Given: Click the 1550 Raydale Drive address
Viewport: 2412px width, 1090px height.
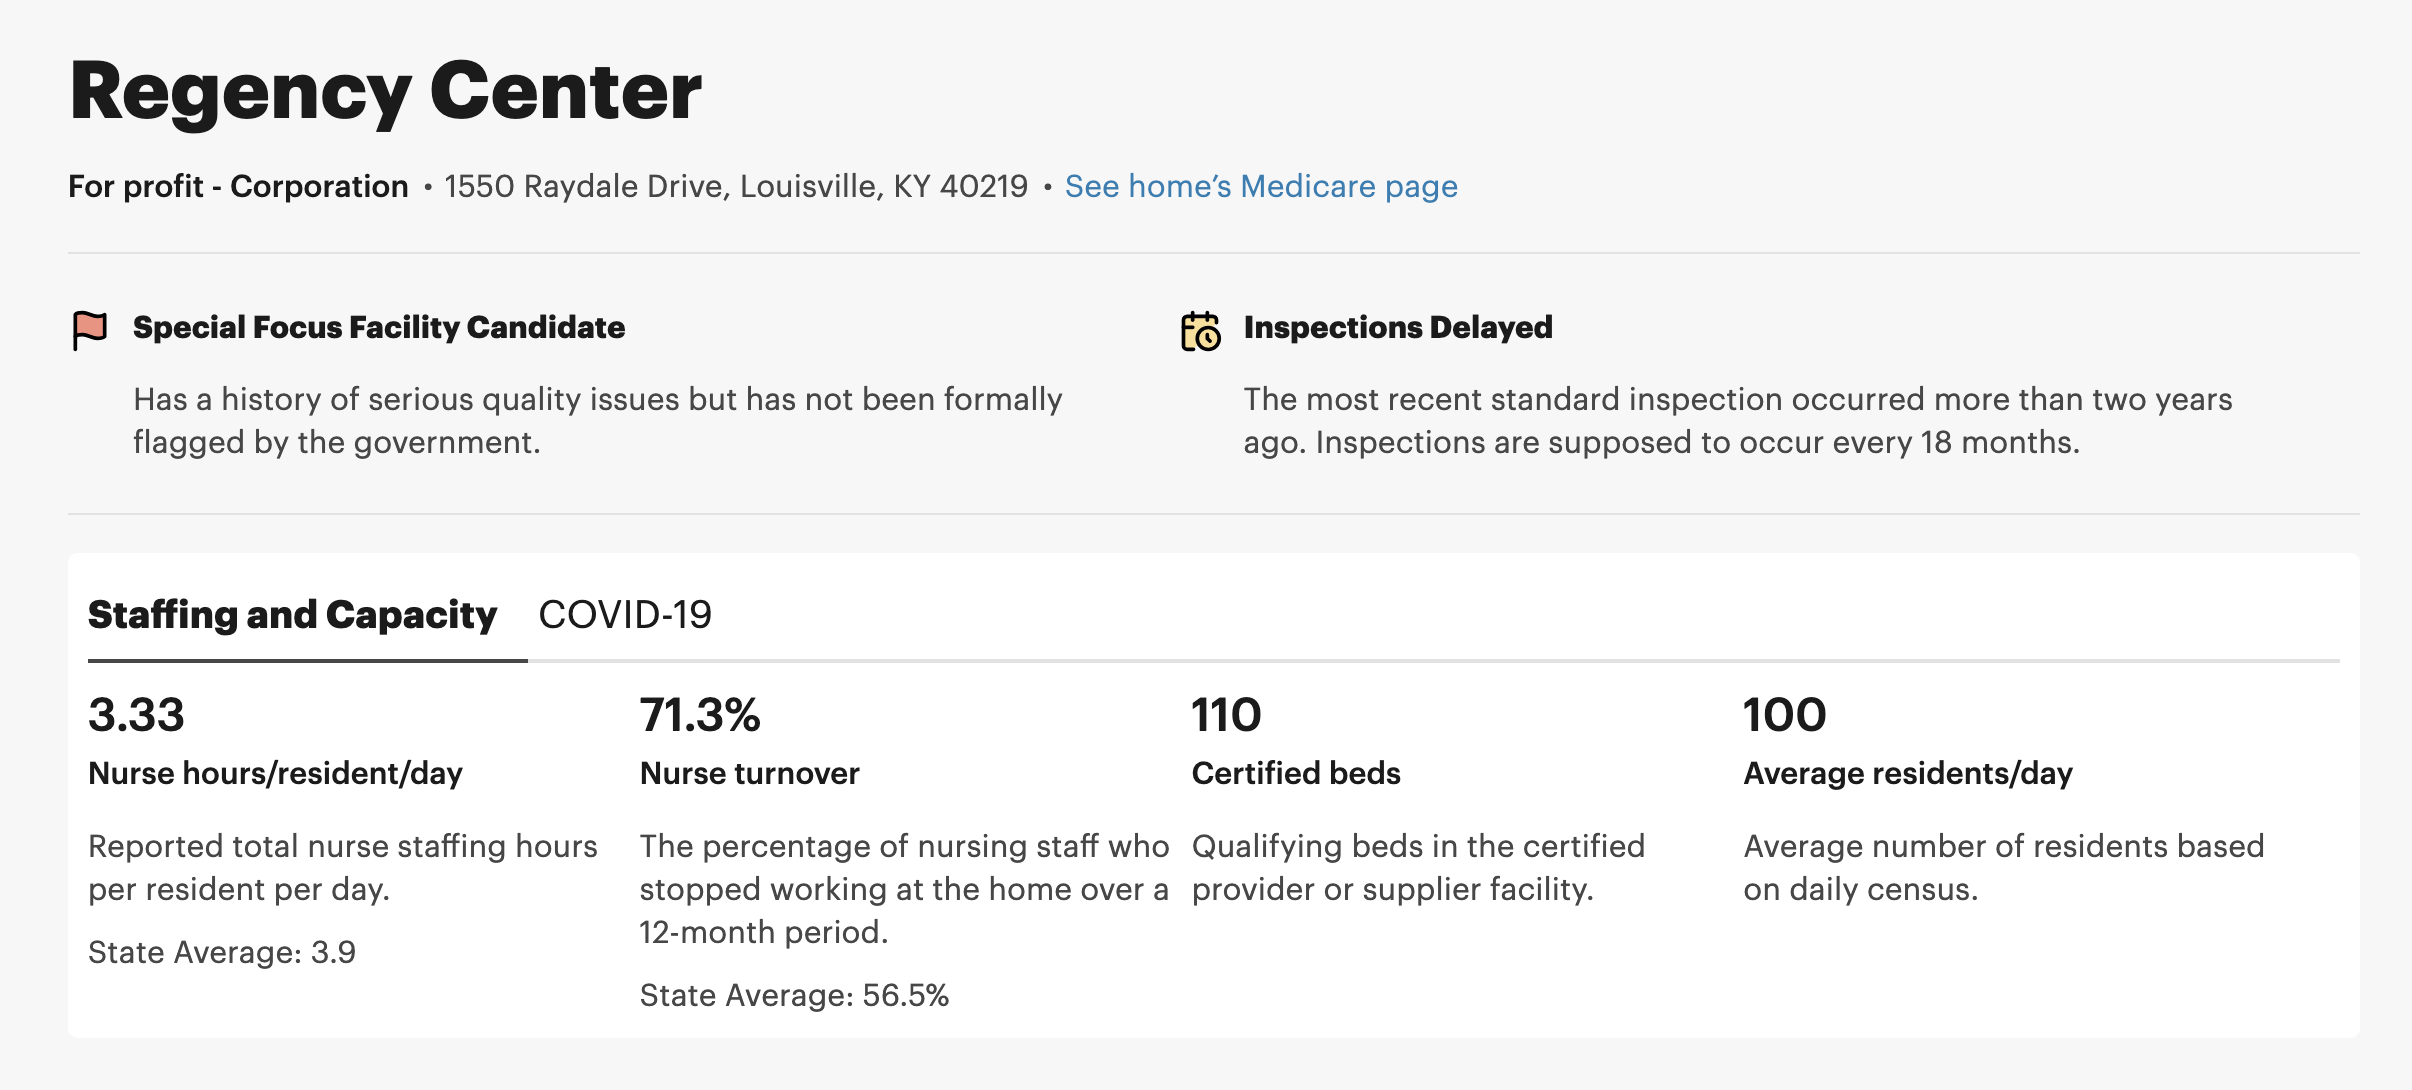Looking at the screenshot, I should point(736,186).
